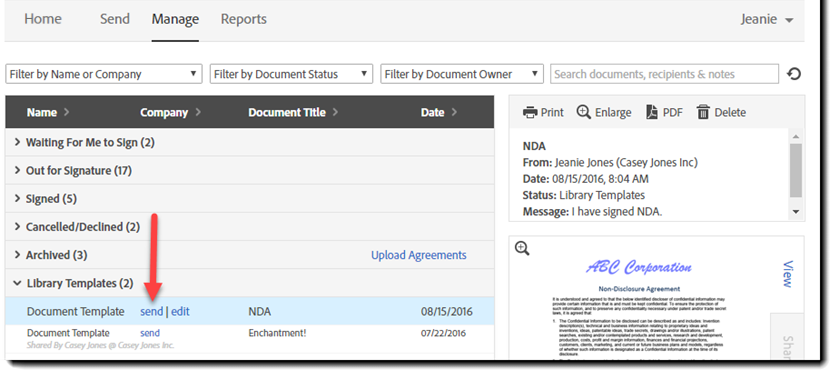Go to the Send tab

(115, 19)
